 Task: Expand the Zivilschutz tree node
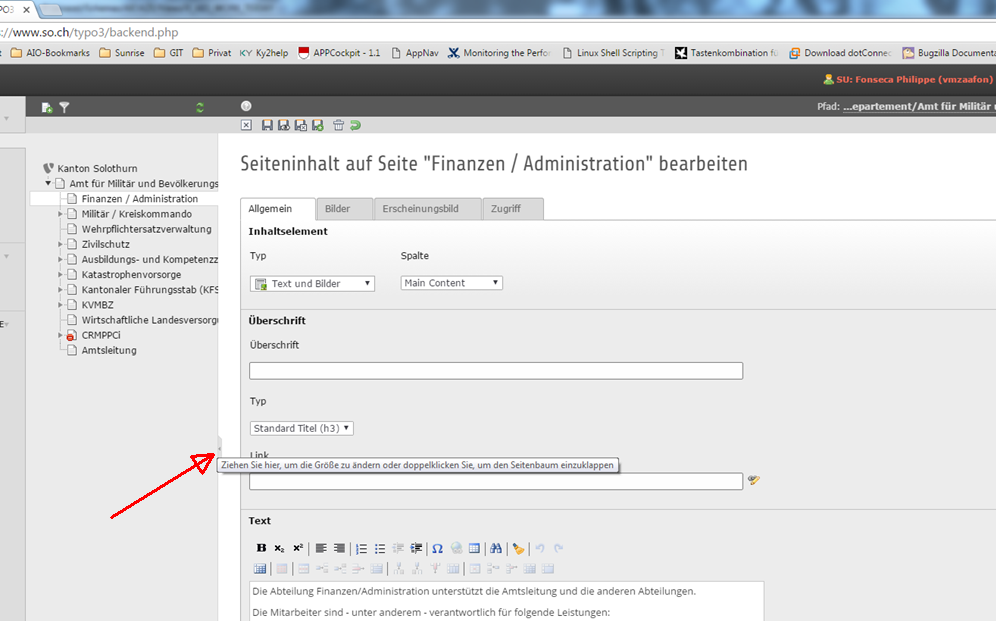coord(60,244)
